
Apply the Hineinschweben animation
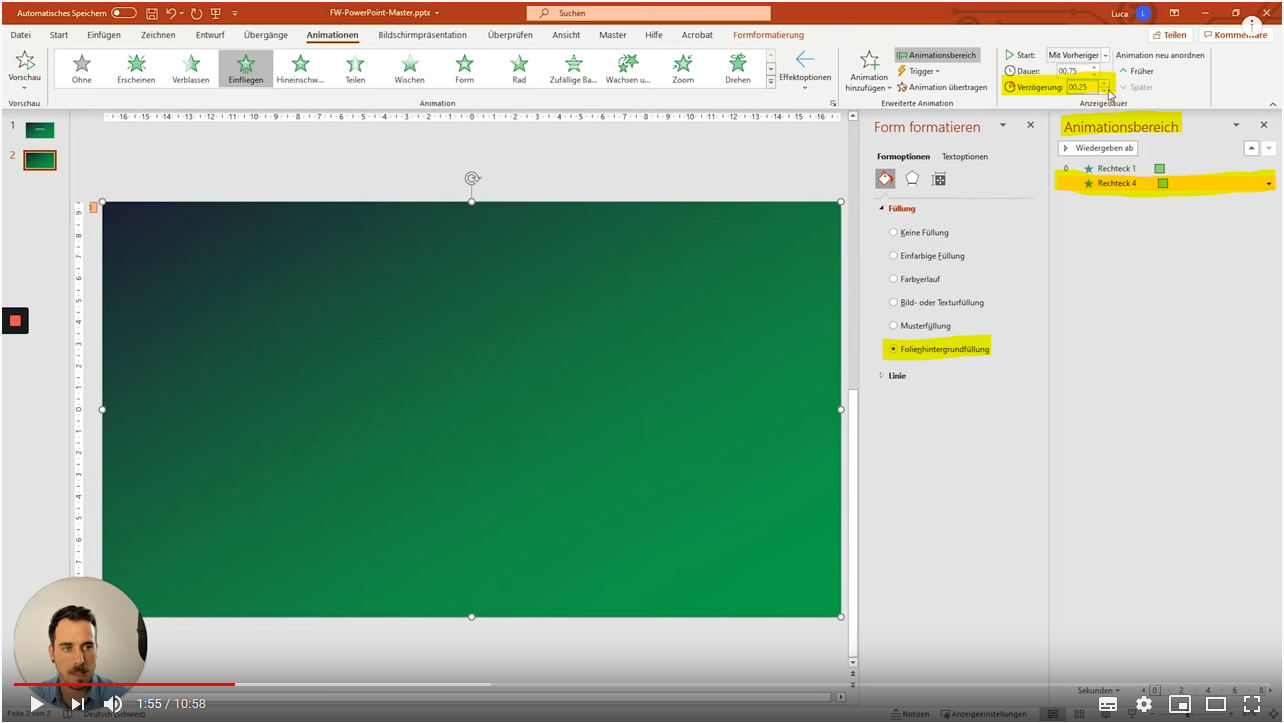300,69
